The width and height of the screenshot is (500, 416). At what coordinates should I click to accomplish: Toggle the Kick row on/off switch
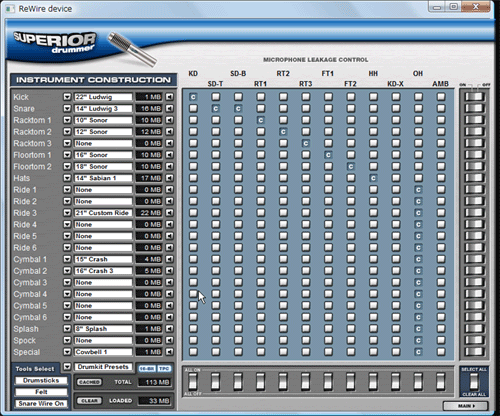pos(474,97)
